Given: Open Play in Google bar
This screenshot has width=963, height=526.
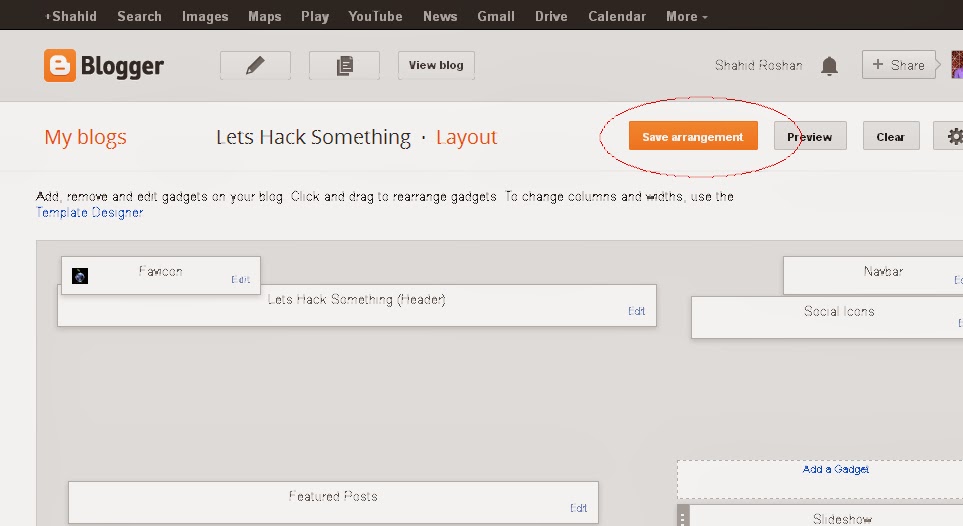Looking at the screenshot, I should [315, 17].
